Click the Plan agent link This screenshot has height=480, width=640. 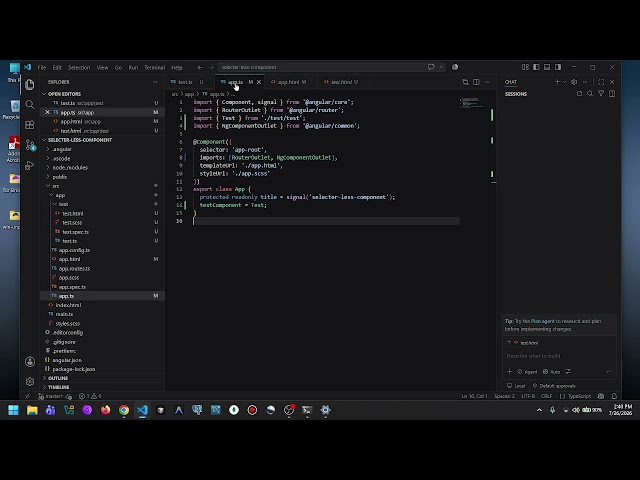coord(542,321)
